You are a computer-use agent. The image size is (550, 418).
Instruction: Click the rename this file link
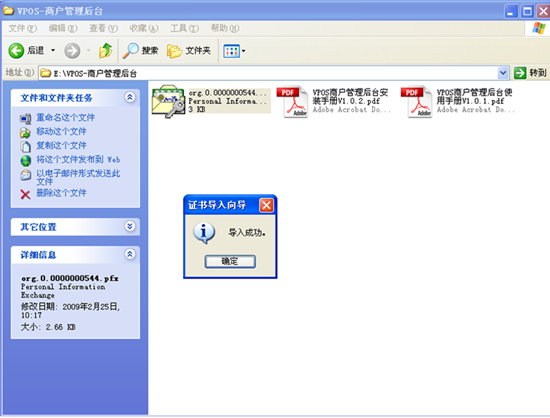[x=66, y=117]
